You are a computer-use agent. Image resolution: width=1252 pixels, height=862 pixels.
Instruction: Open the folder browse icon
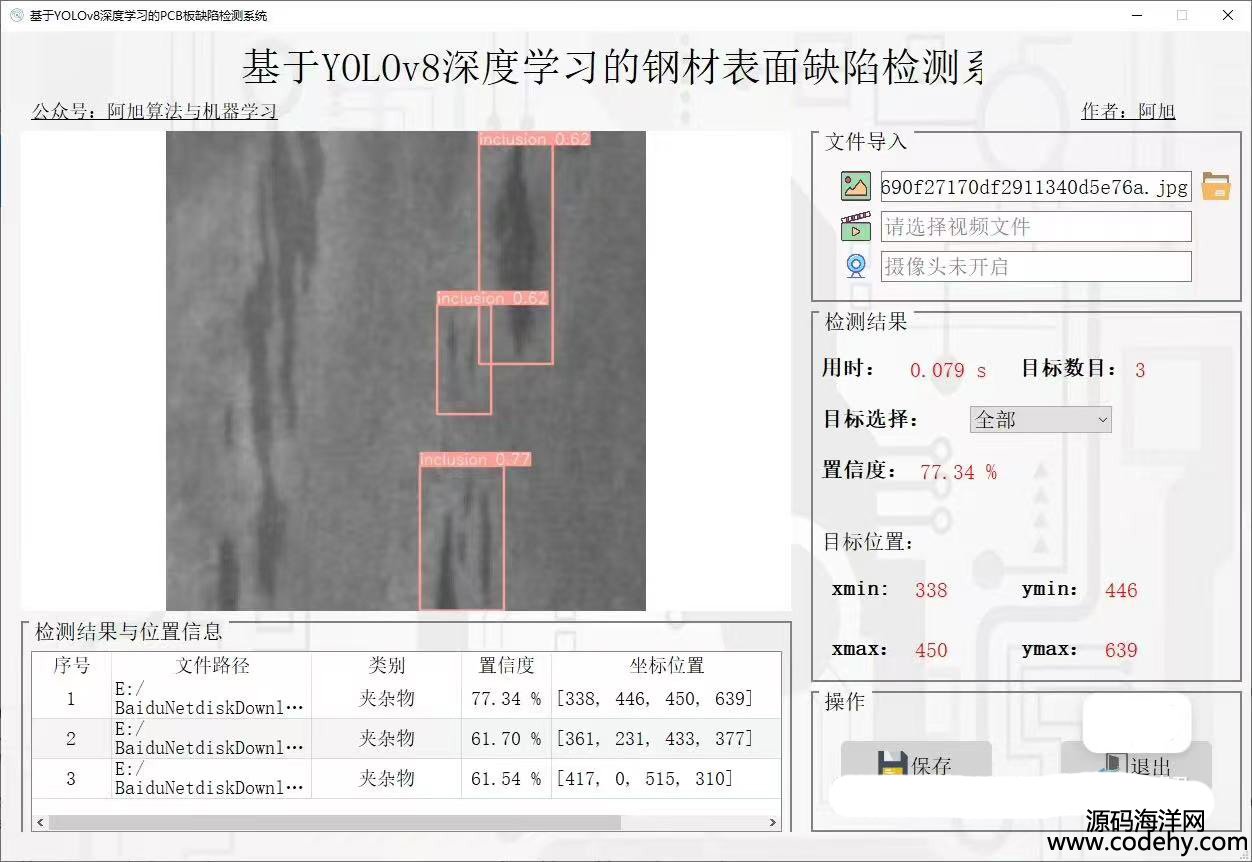pos(1216,186)
